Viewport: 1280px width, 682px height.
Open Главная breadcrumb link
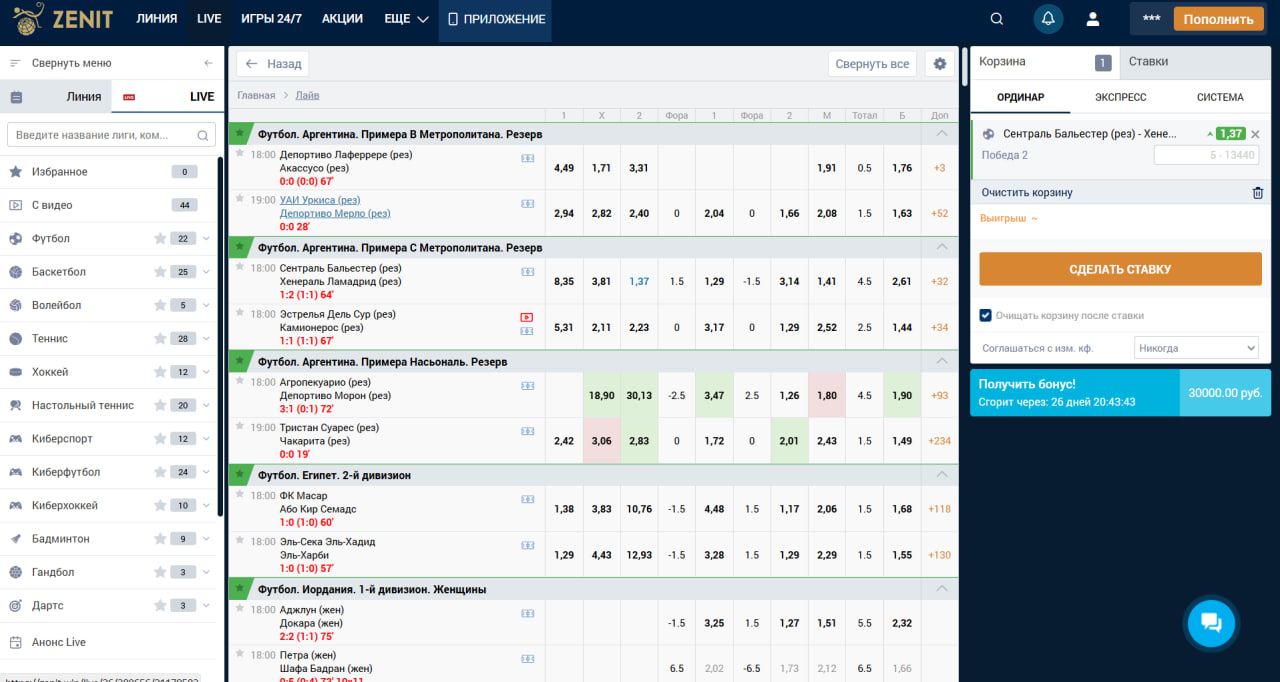tap(256, 96)
